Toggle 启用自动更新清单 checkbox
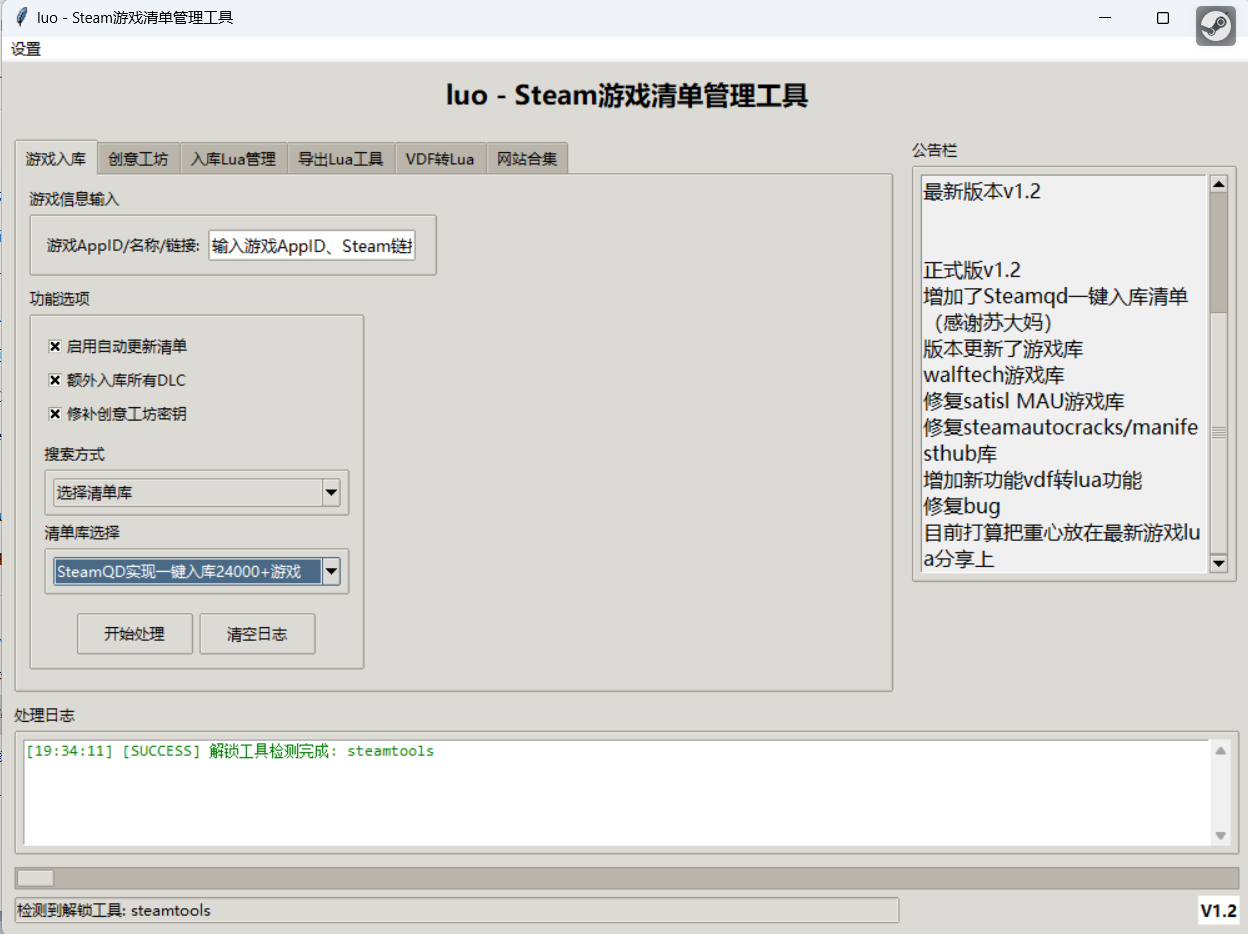Screen dimensions: 1248x934 point(55,346)
